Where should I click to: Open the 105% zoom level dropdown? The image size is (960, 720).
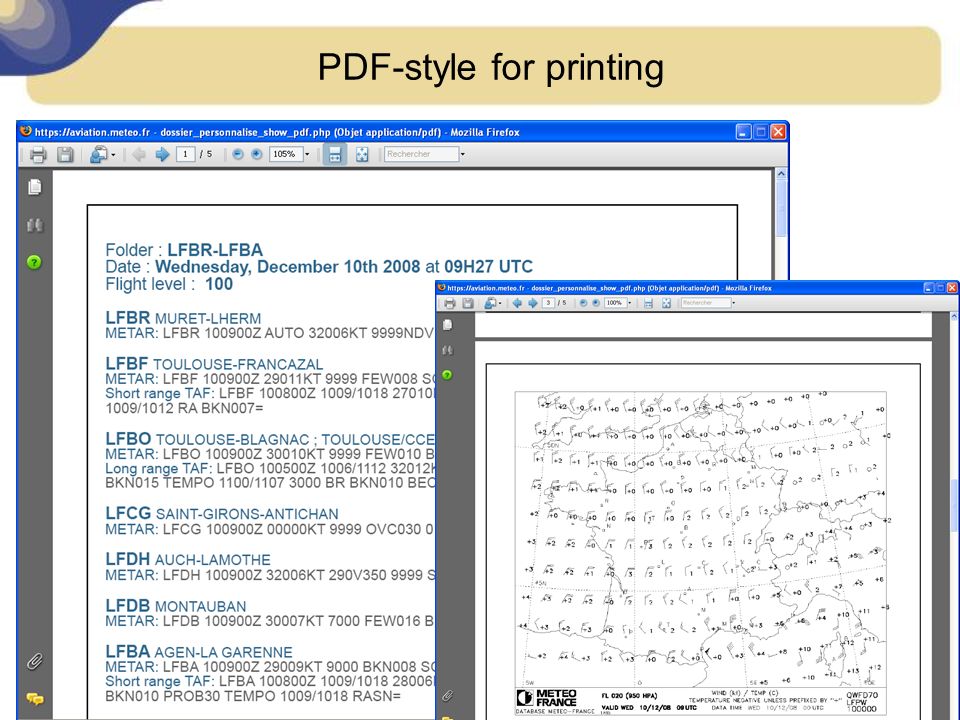[307, 154]
